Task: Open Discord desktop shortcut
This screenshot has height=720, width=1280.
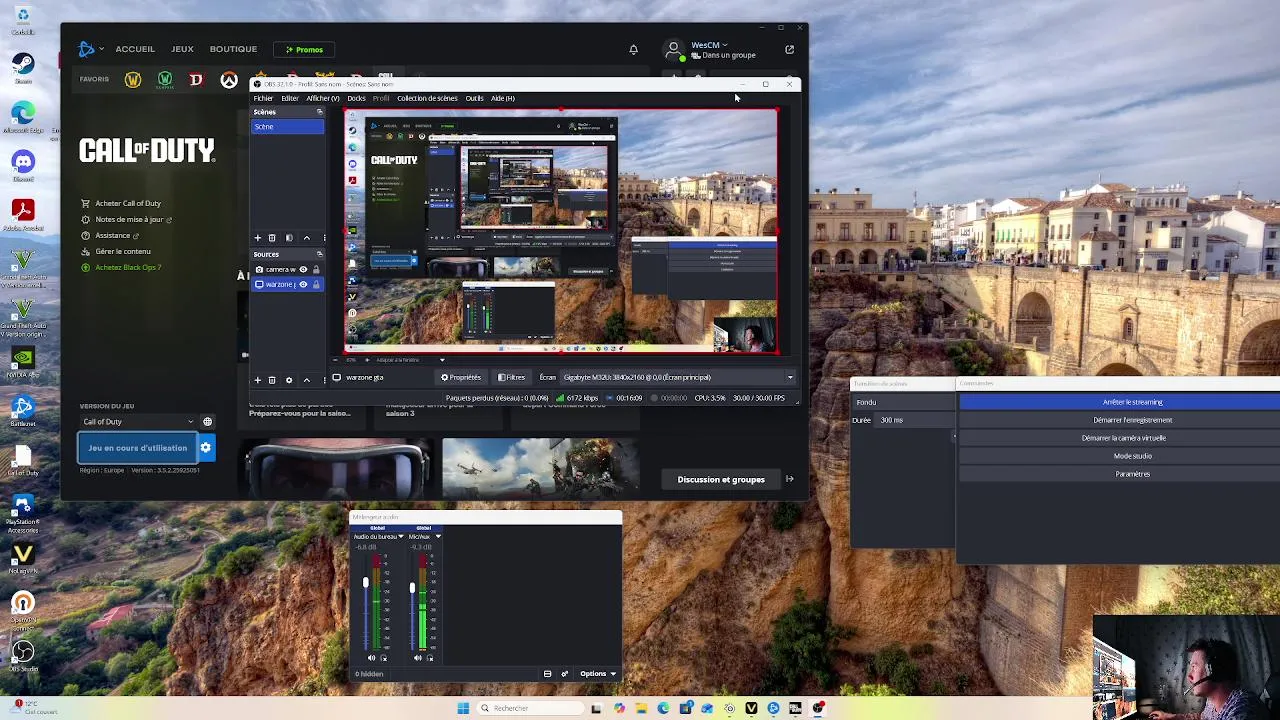Action: coord(22,165)
